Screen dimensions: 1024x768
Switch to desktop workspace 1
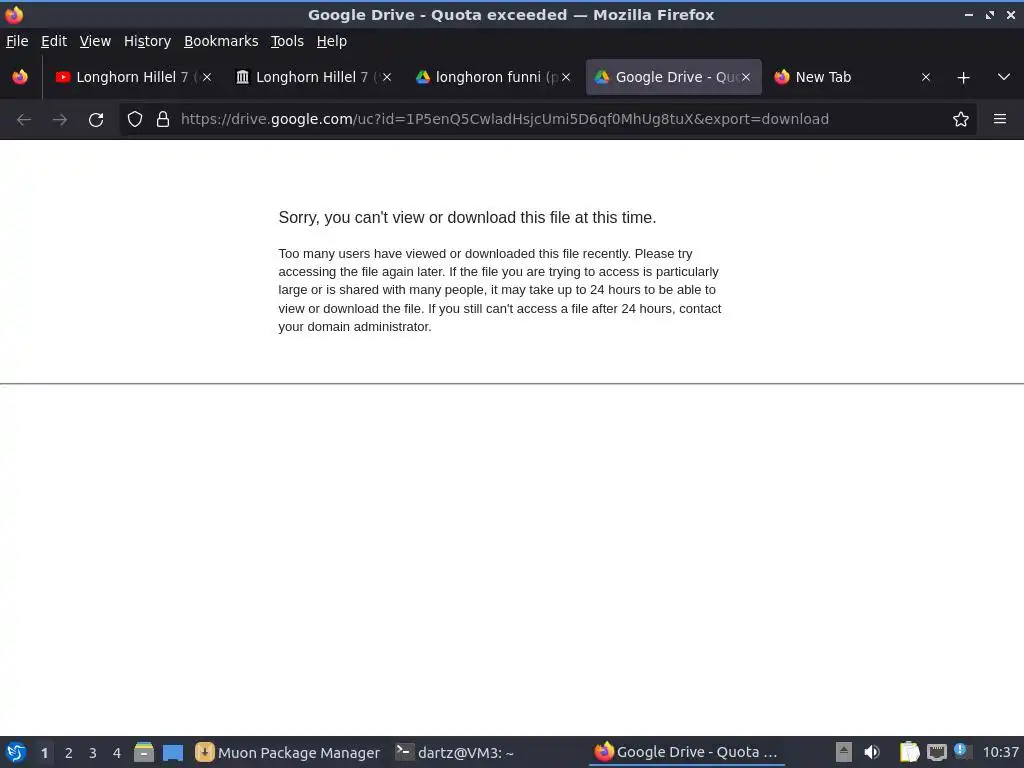tap(44, 753)
